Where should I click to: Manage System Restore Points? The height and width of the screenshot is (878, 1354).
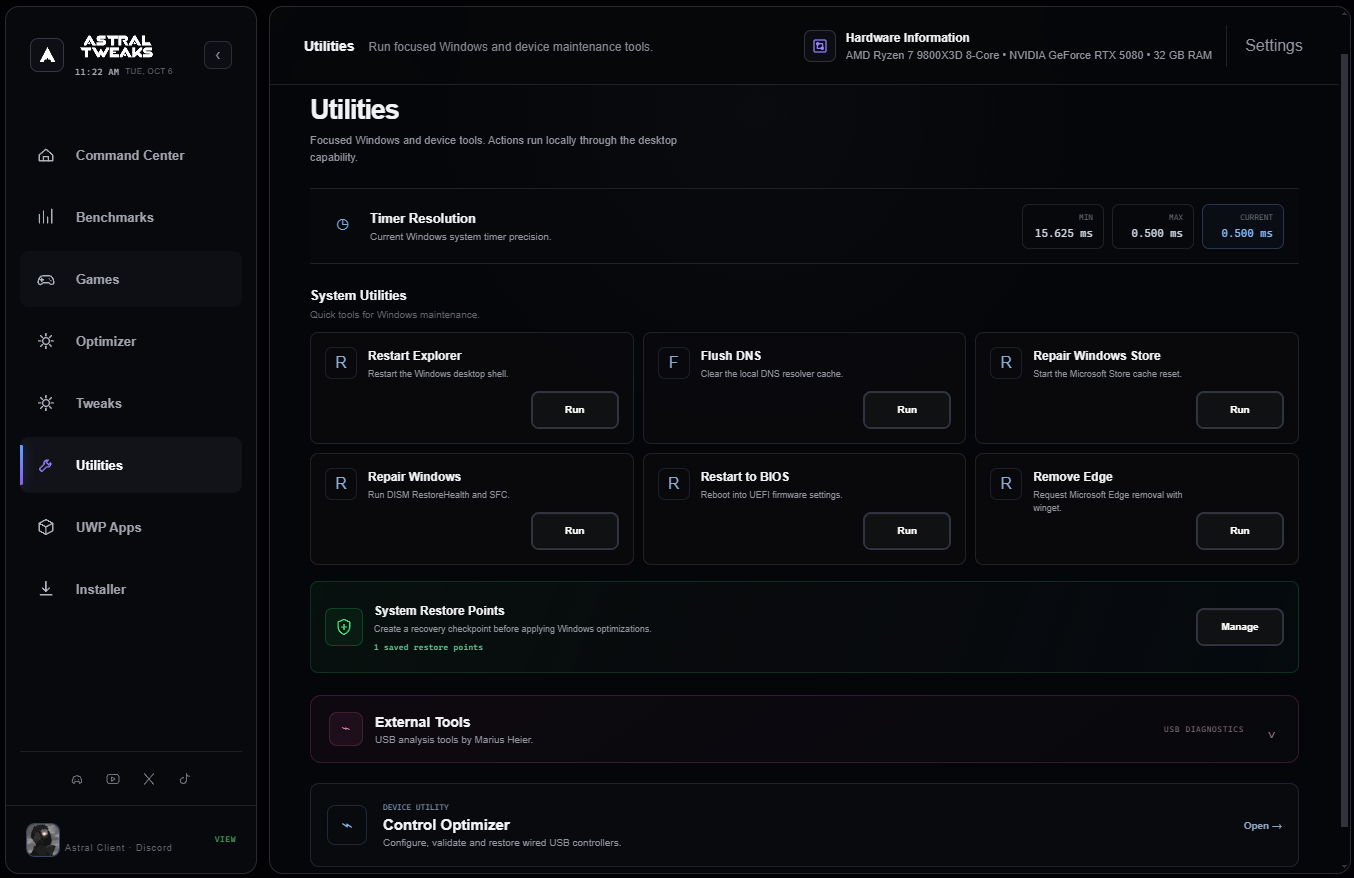click(x=1240, y=627)
